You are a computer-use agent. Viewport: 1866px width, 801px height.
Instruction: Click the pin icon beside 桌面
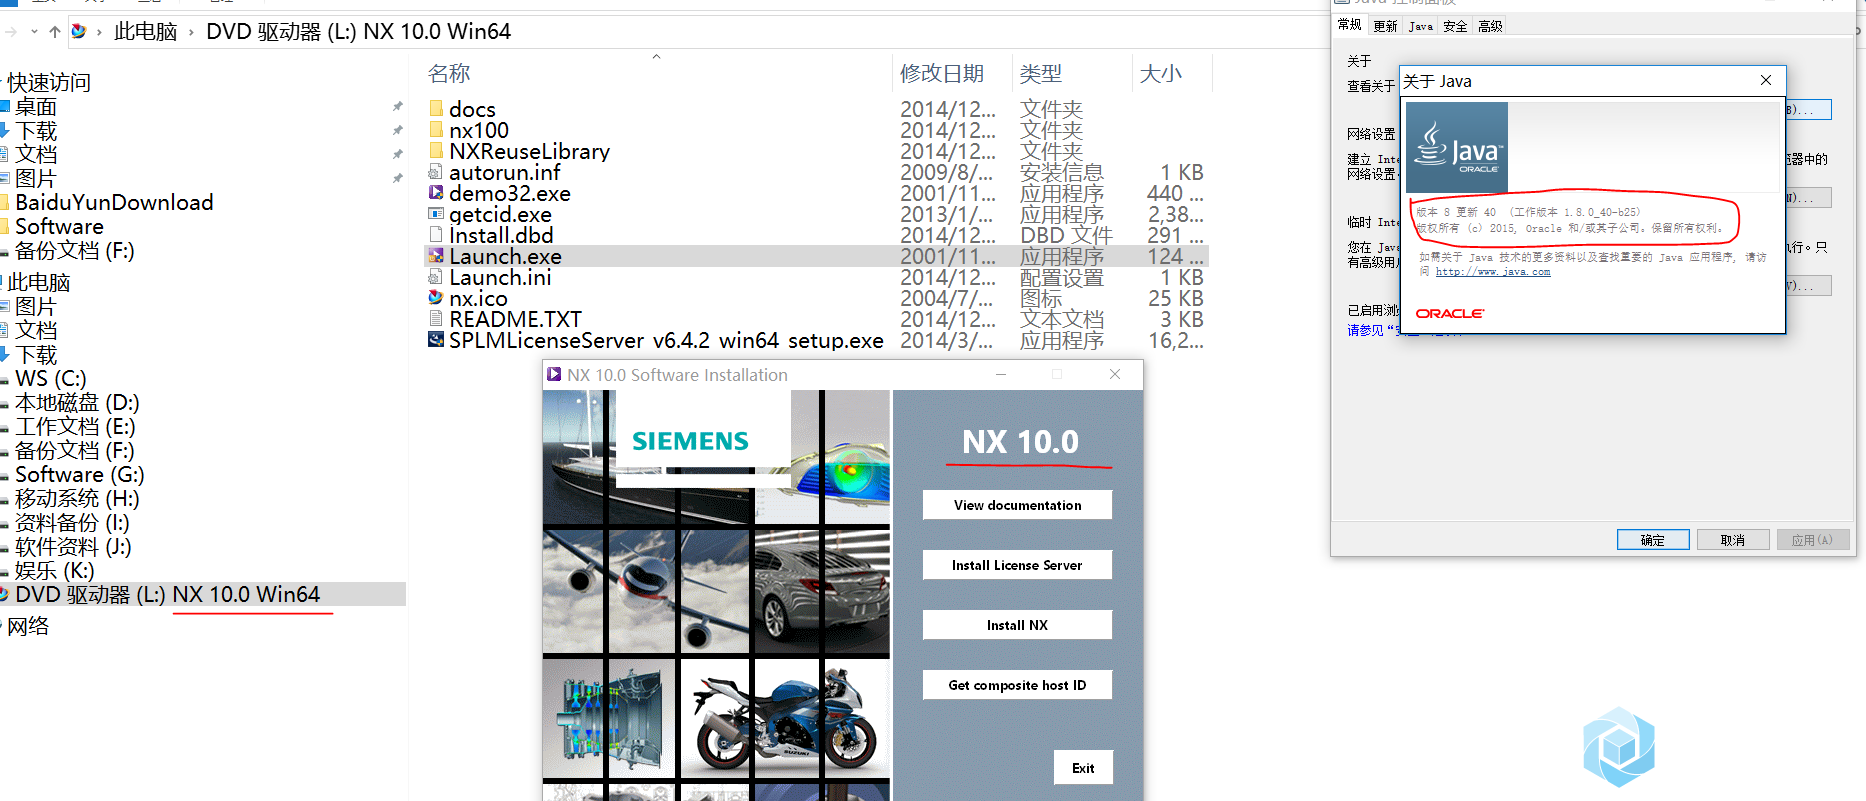point(397,106)
